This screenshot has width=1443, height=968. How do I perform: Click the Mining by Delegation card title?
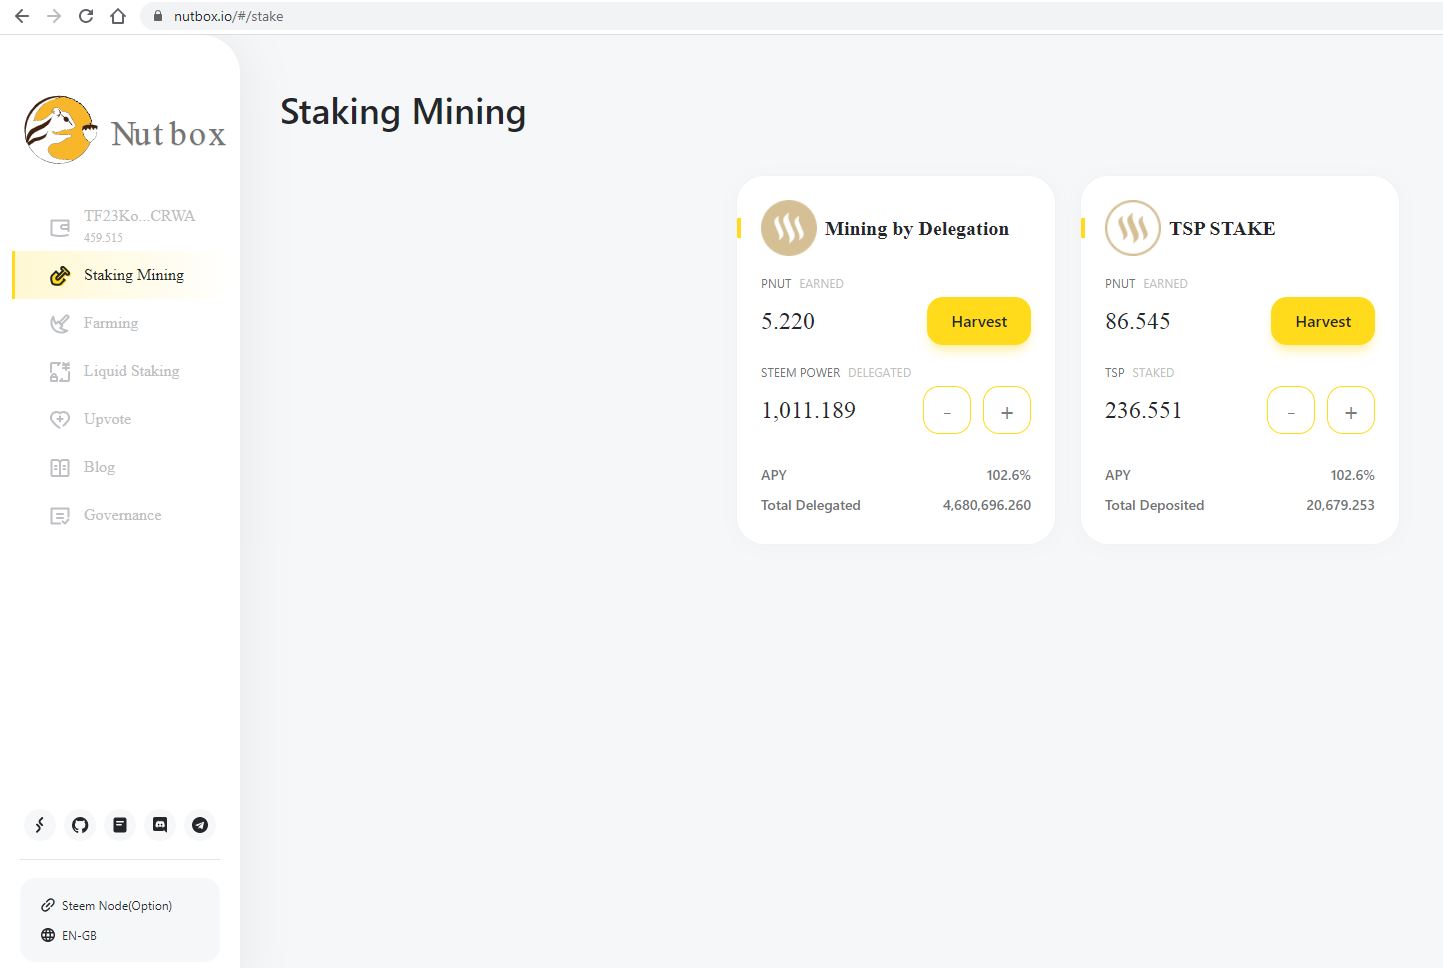pyautogui.click(x=917, y=229)
